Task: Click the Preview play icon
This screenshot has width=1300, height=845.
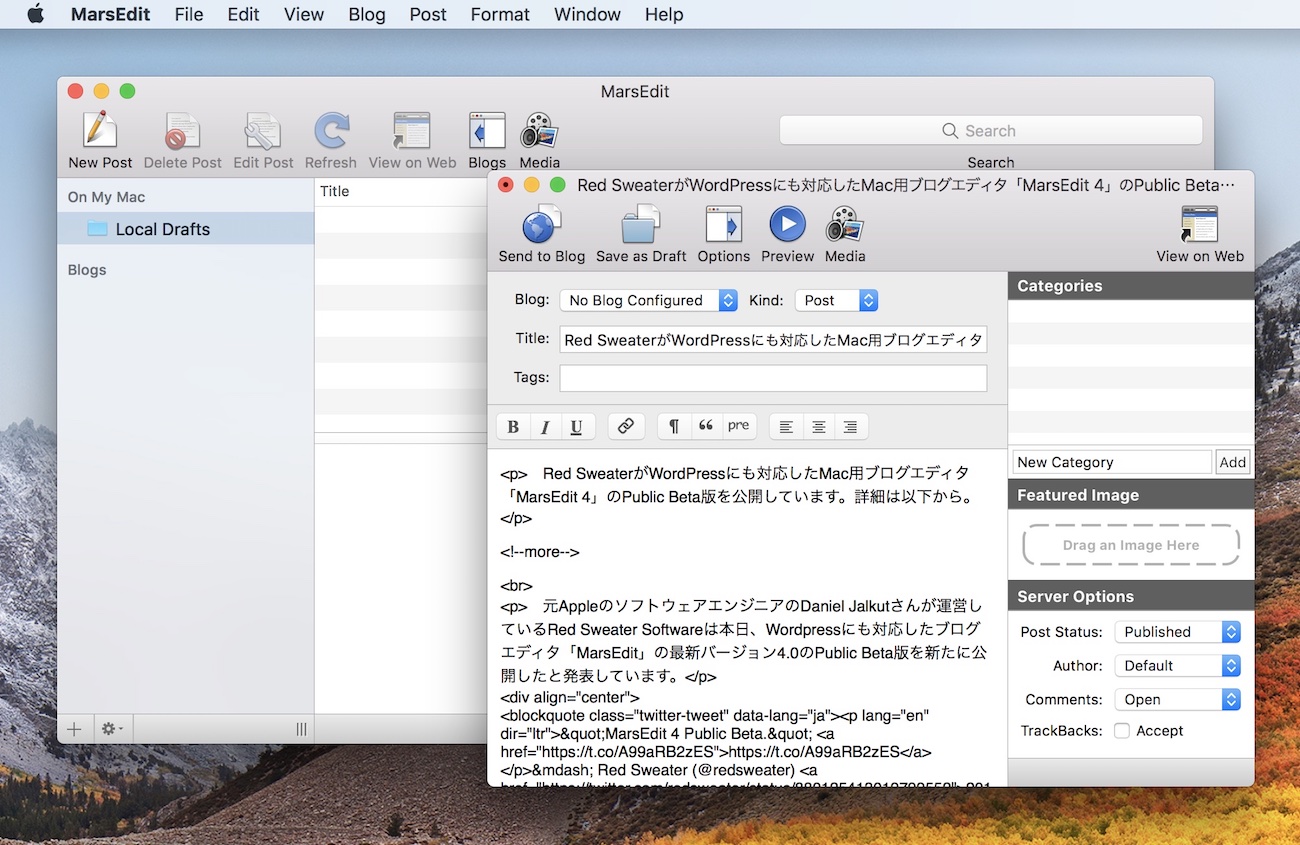Action: [787, 224]
